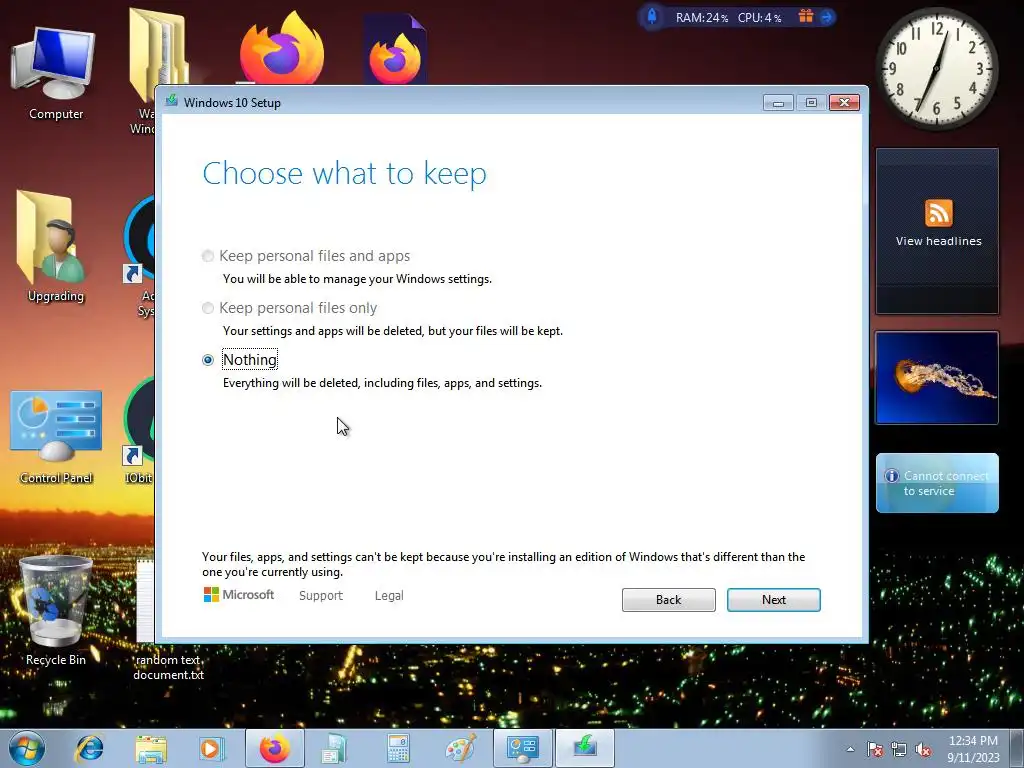Viewport: 1024px width, 768px height.
Task: Click the gift icon in monitor widget
Action: [806, 16]
